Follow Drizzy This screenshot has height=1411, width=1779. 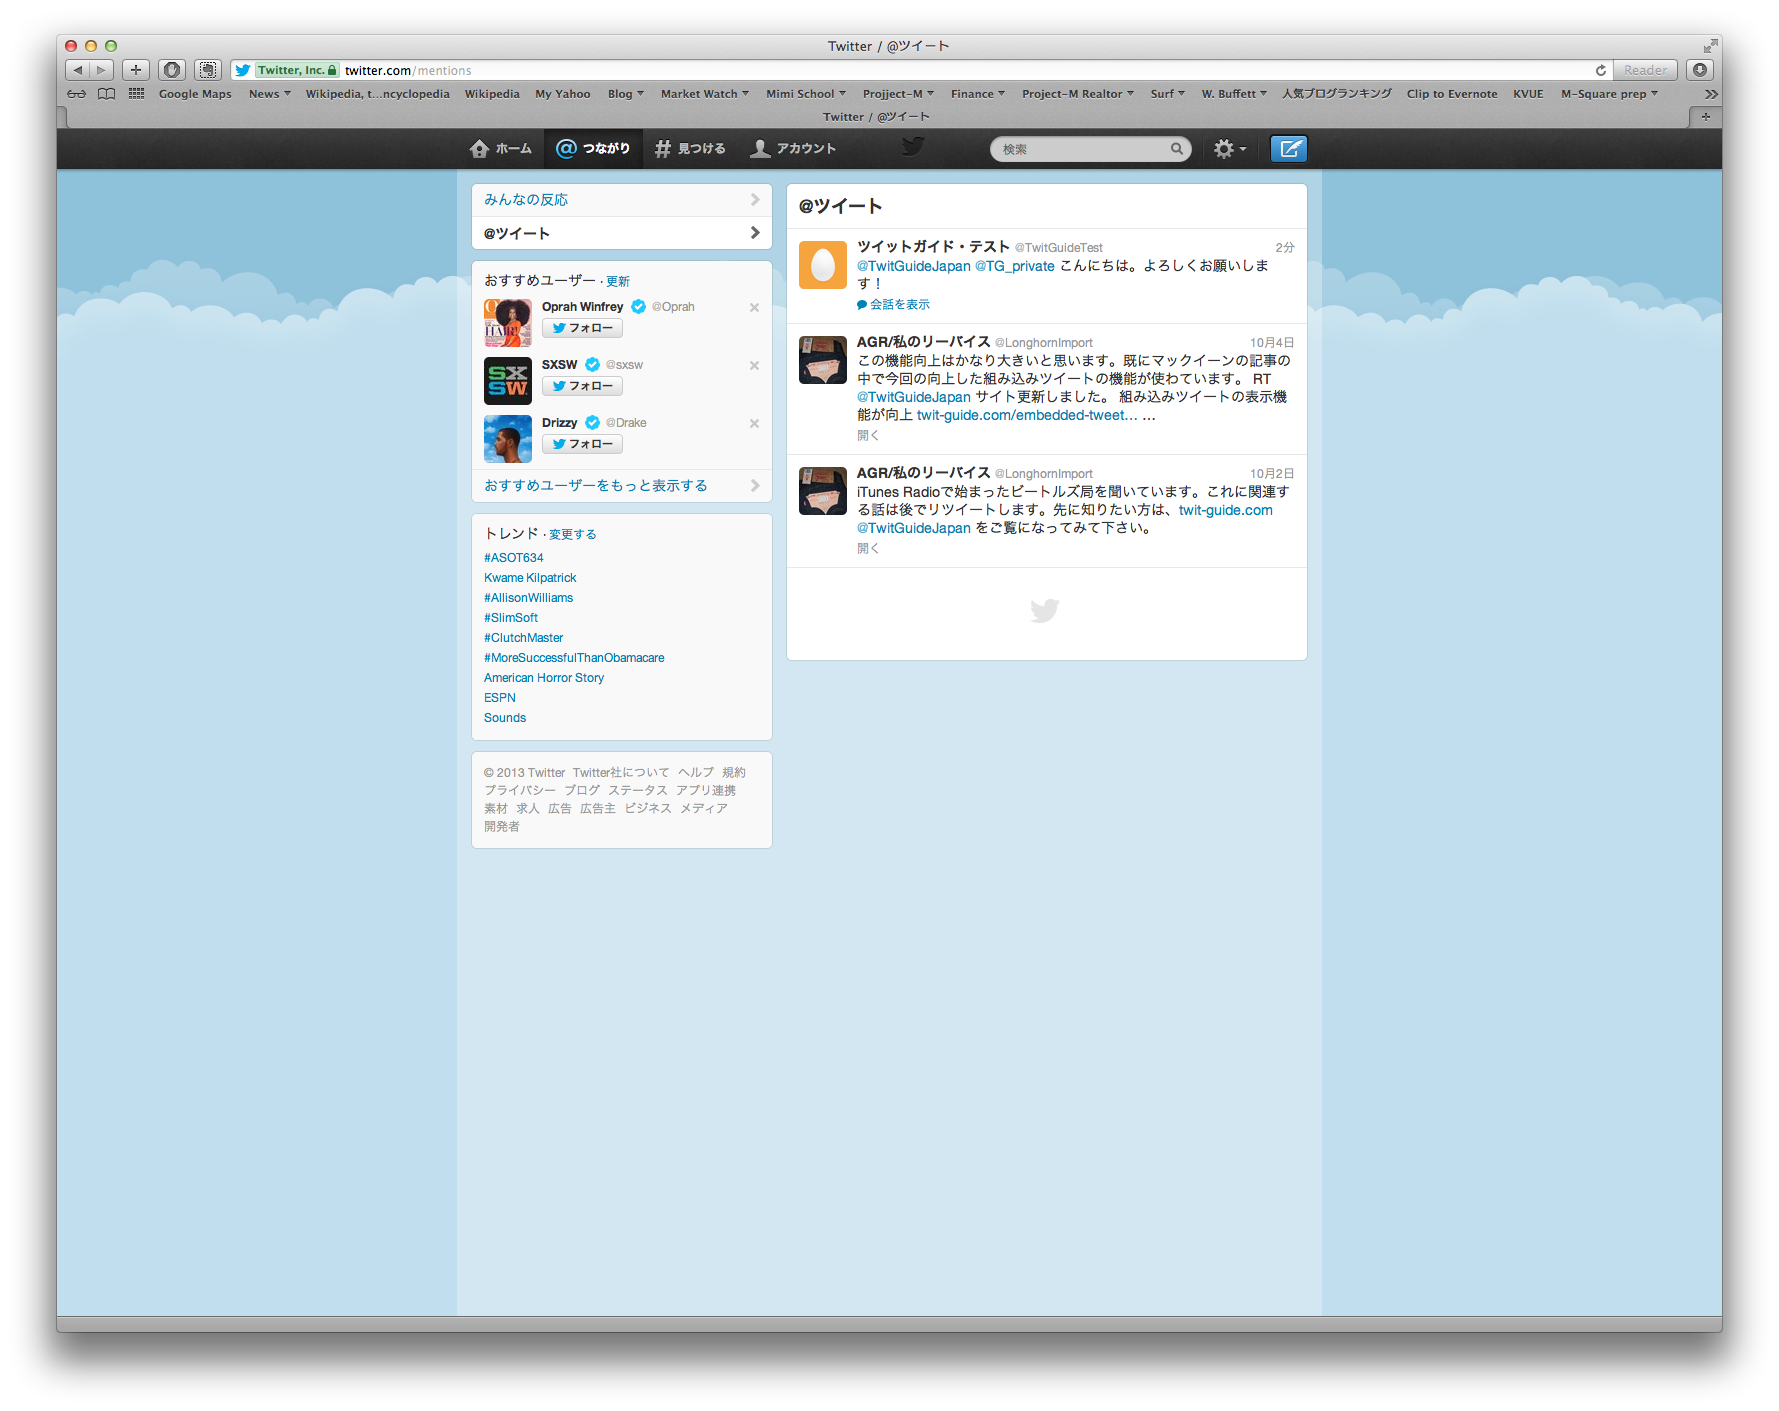point(582,444)
